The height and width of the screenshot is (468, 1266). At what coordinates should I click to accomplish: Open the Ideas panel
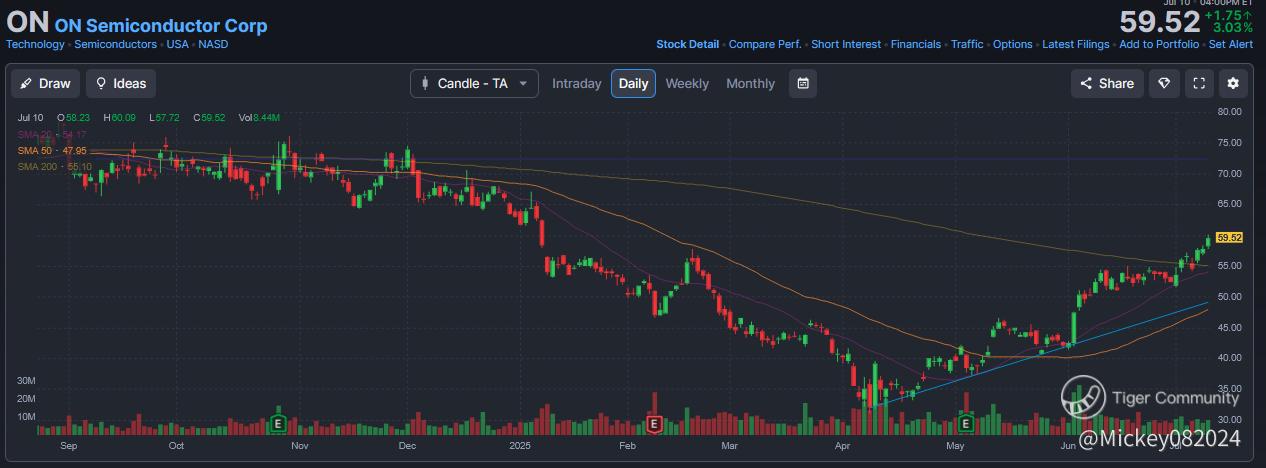[121, 83]
